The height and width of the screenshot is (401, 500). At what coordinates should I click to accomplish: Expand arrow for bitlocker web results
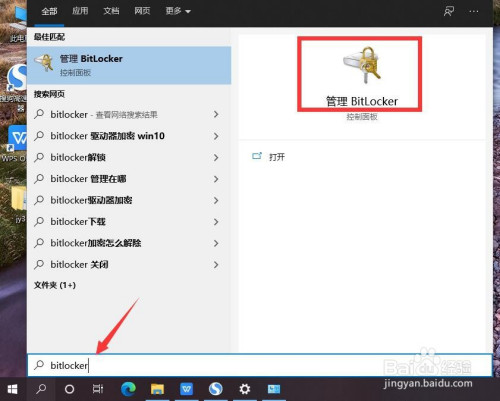216,115
